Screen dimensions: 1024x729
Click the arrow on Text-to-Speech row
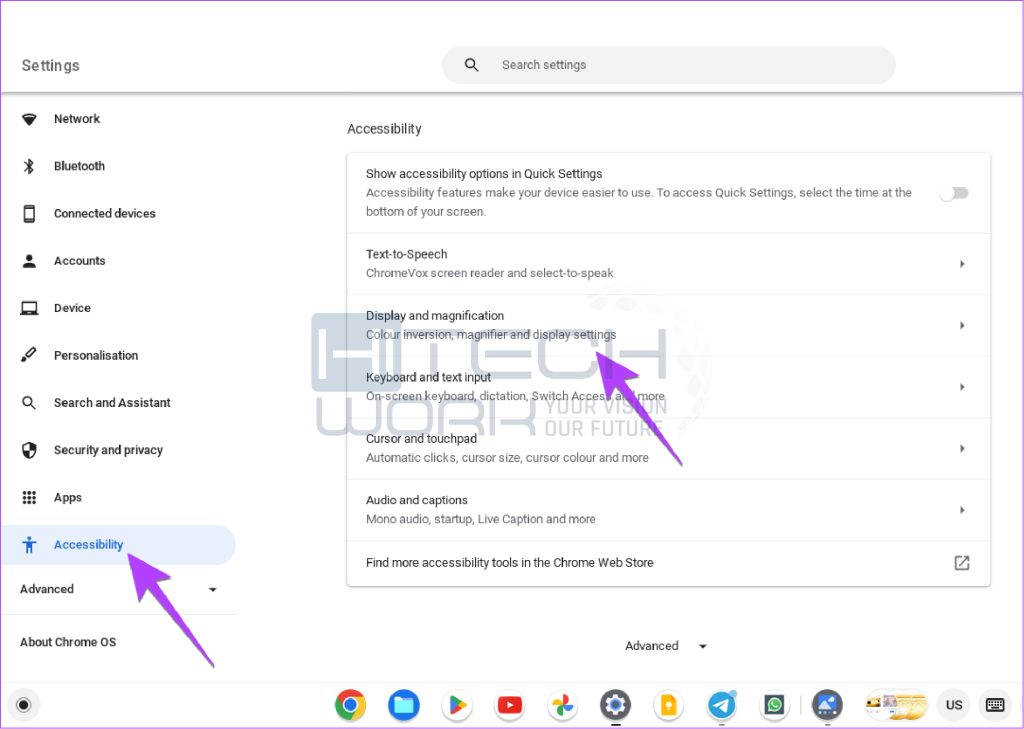tap(962, 264)
